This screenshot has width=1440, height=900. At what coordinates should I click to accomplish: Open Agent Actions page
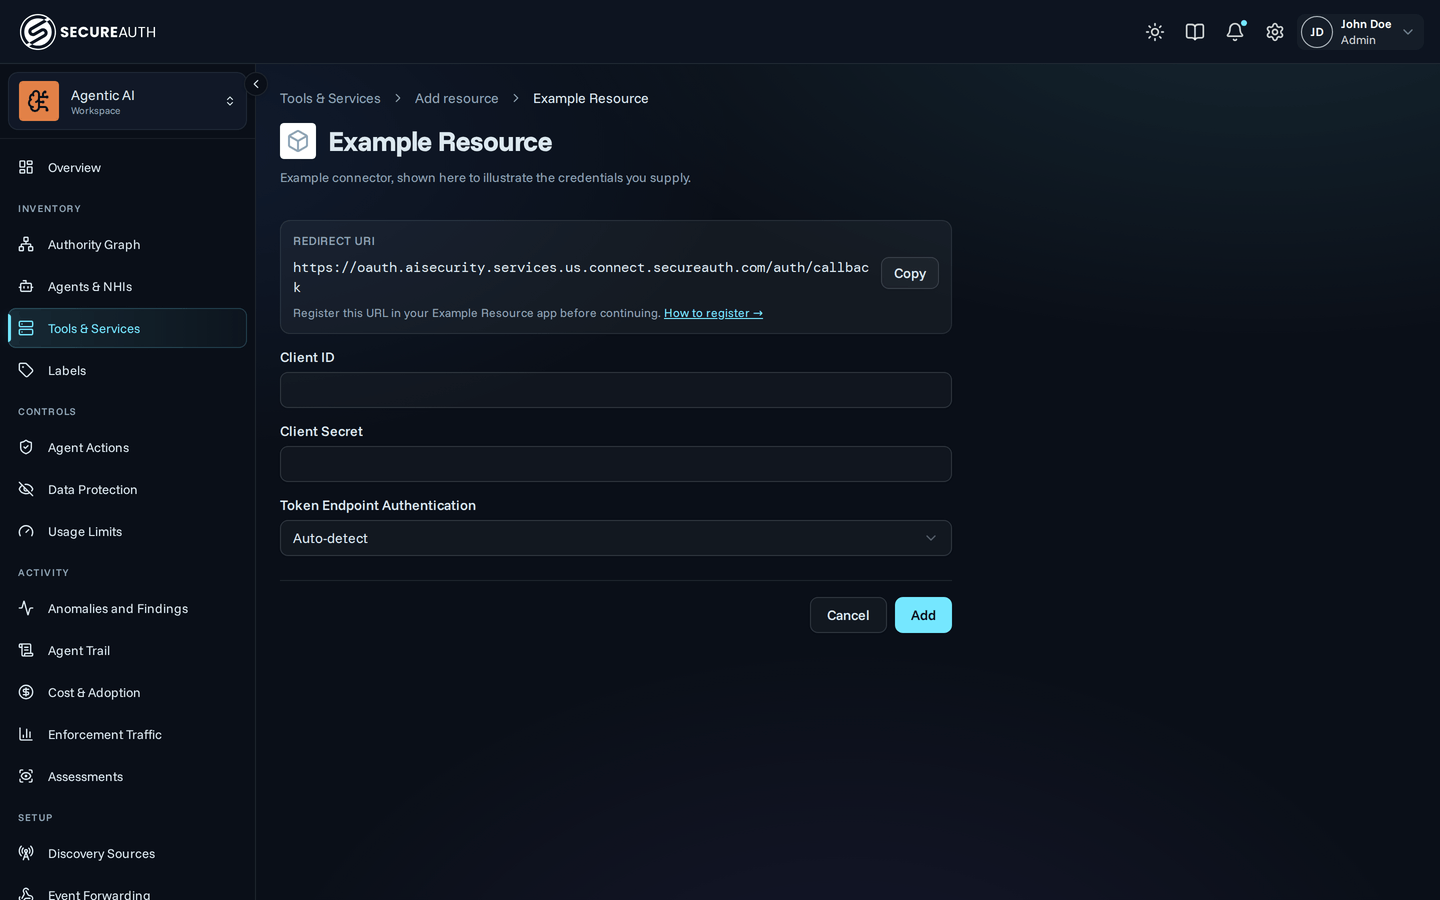click(127, 447)
